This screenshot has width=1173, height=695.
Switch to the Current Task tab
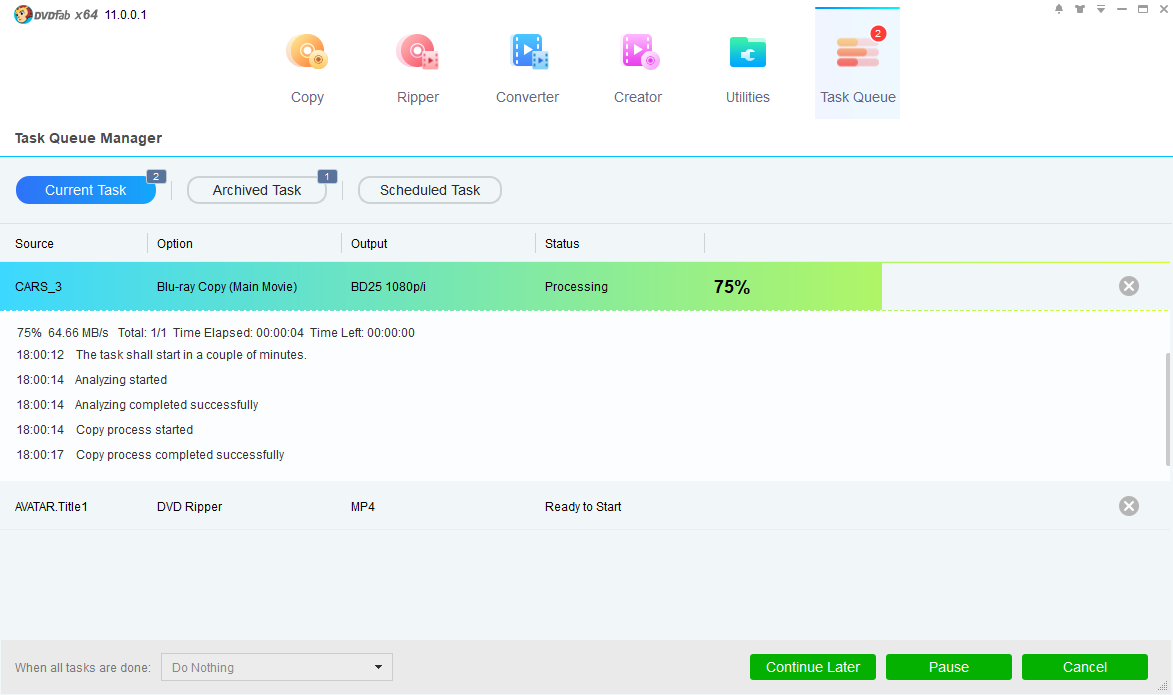(86, 190)
